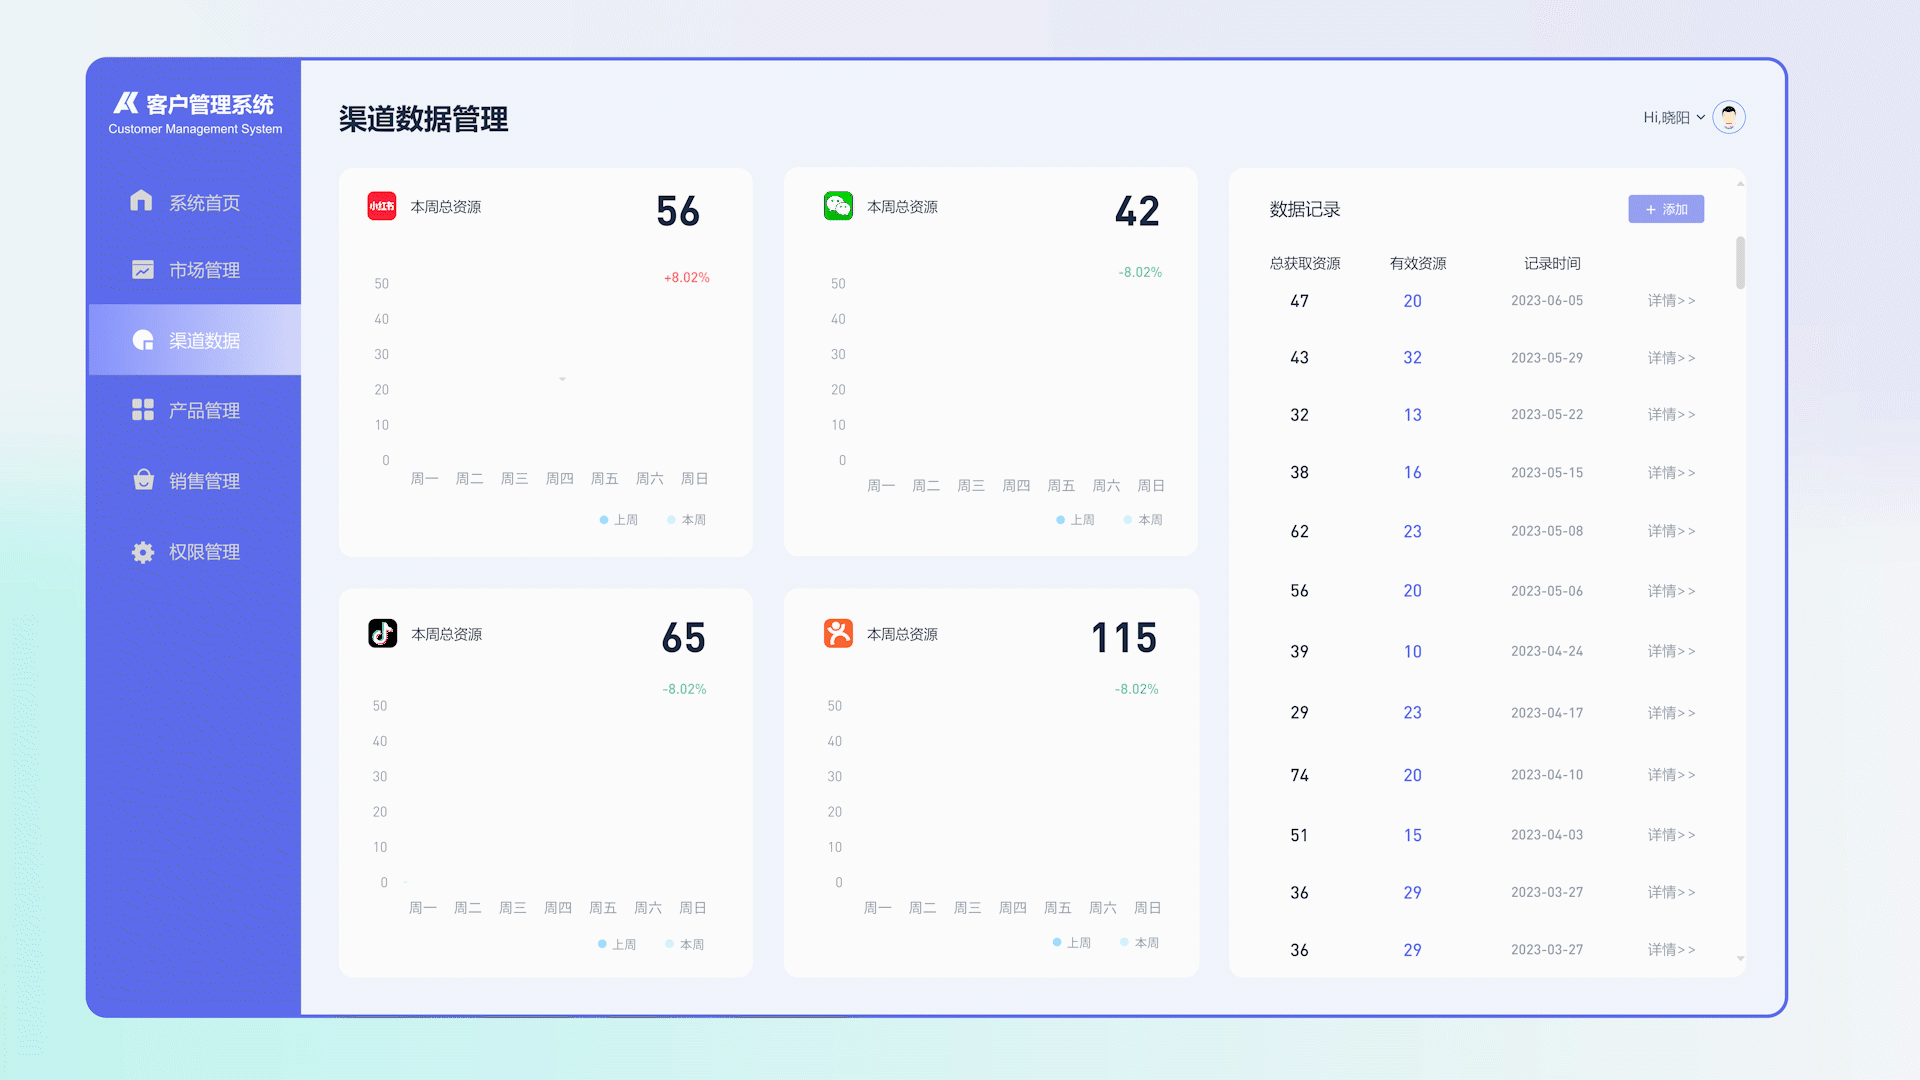Viewport: 1920px width, 1080px height.
Task: Click the 小红书 channel logo
Action: click(381, 207)
